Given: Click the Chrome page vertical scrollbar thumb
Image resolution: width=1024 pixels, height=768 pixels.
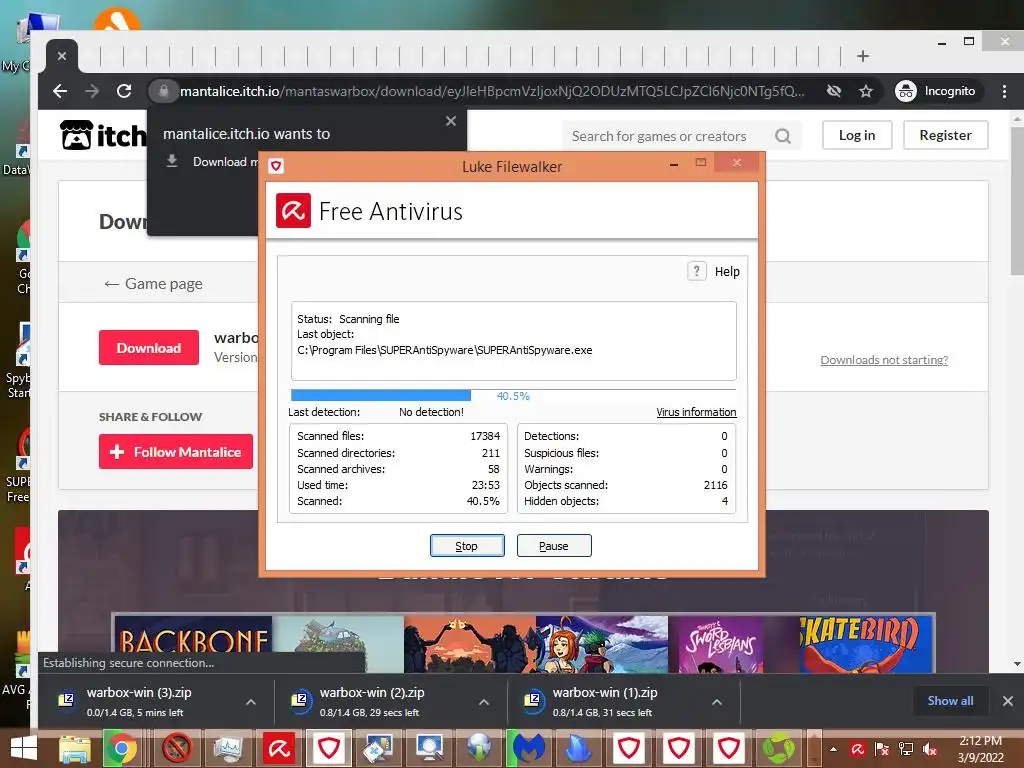Looking at the screenshot, I should (1017, 200).
